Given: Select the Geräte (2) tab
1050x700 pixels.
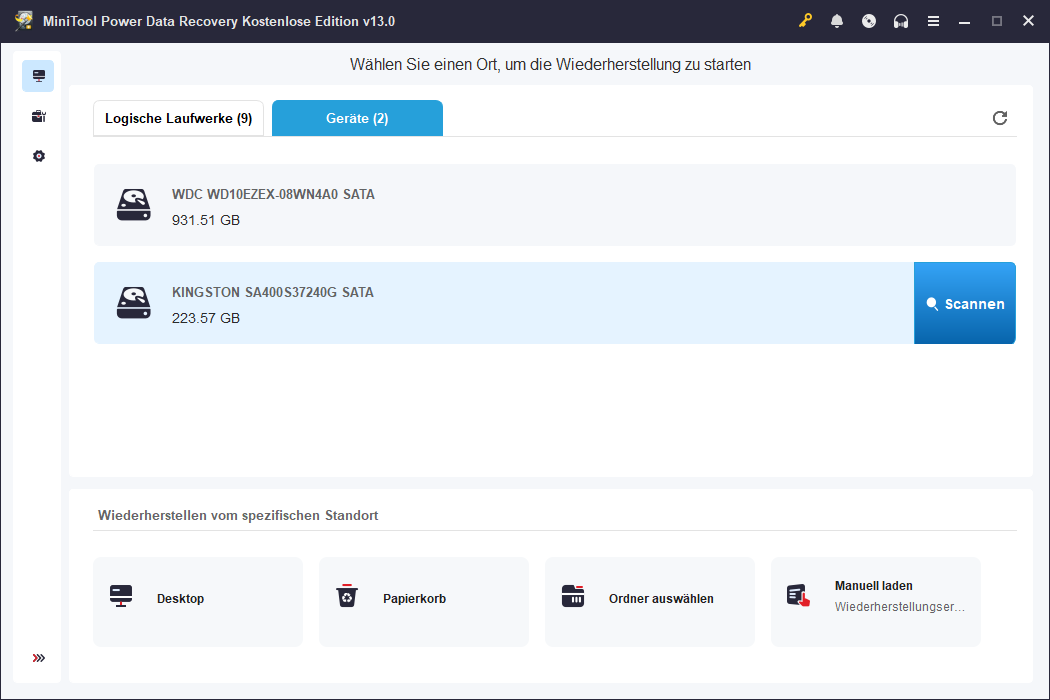Looking at the screenshot, I should 357,119.
